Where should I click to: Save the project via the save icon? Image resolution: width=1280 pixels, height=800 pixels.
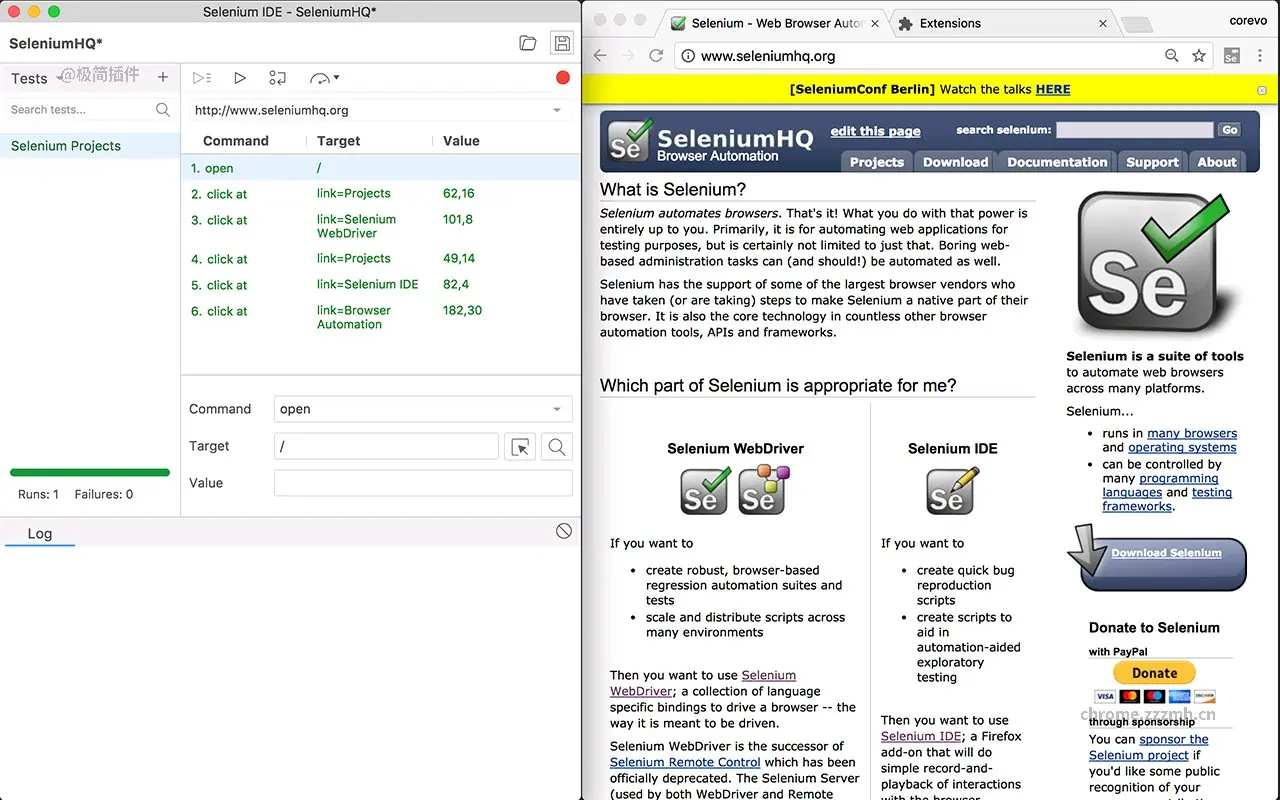click(561, 43)
